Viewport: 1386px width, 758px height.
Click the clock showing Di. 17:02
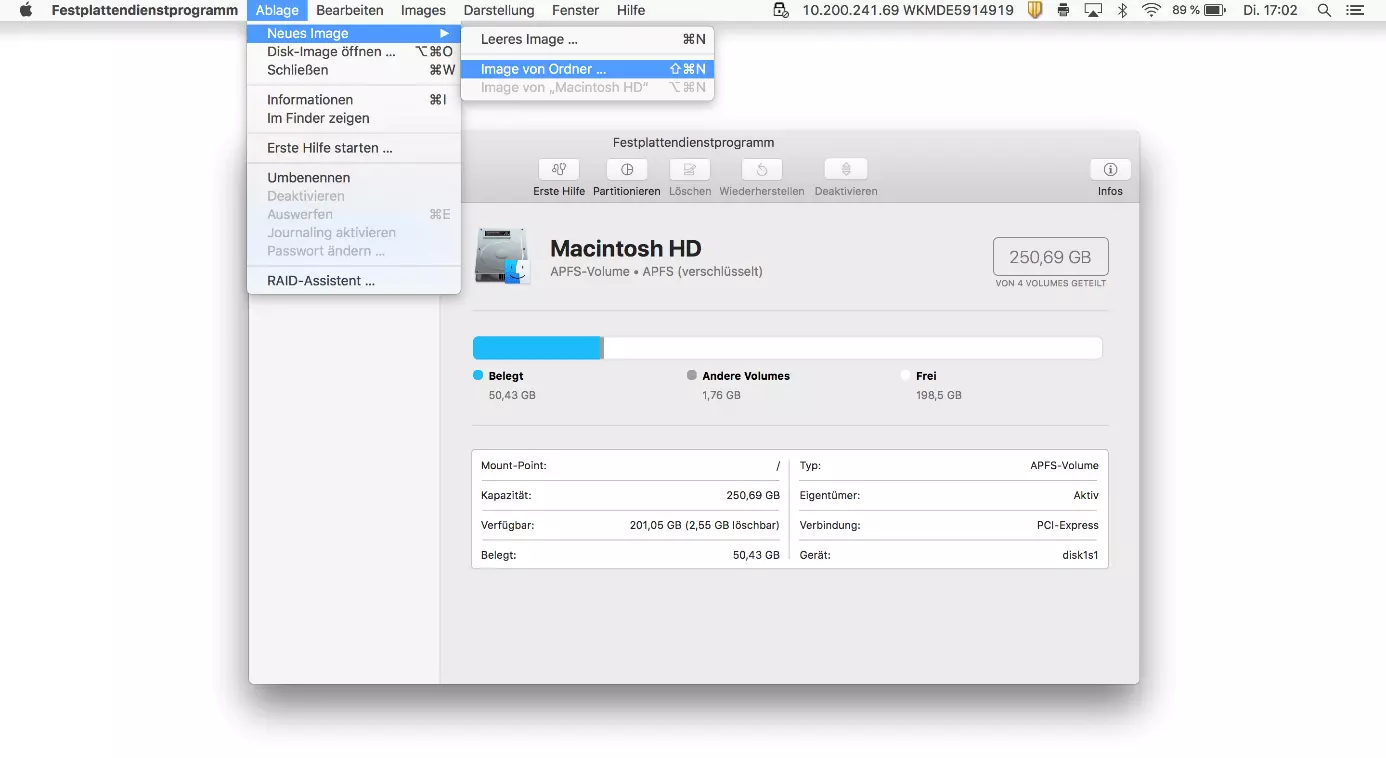[x=1270, y=10]
